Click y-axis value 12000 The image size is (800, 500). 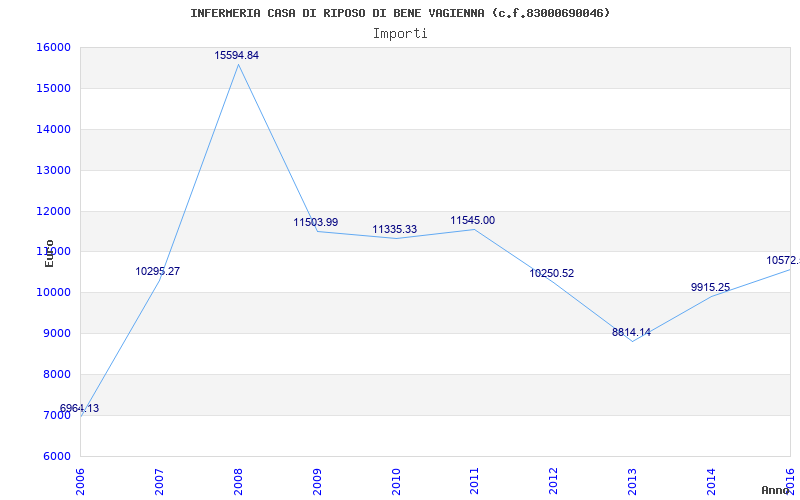(x=53, y=211)
